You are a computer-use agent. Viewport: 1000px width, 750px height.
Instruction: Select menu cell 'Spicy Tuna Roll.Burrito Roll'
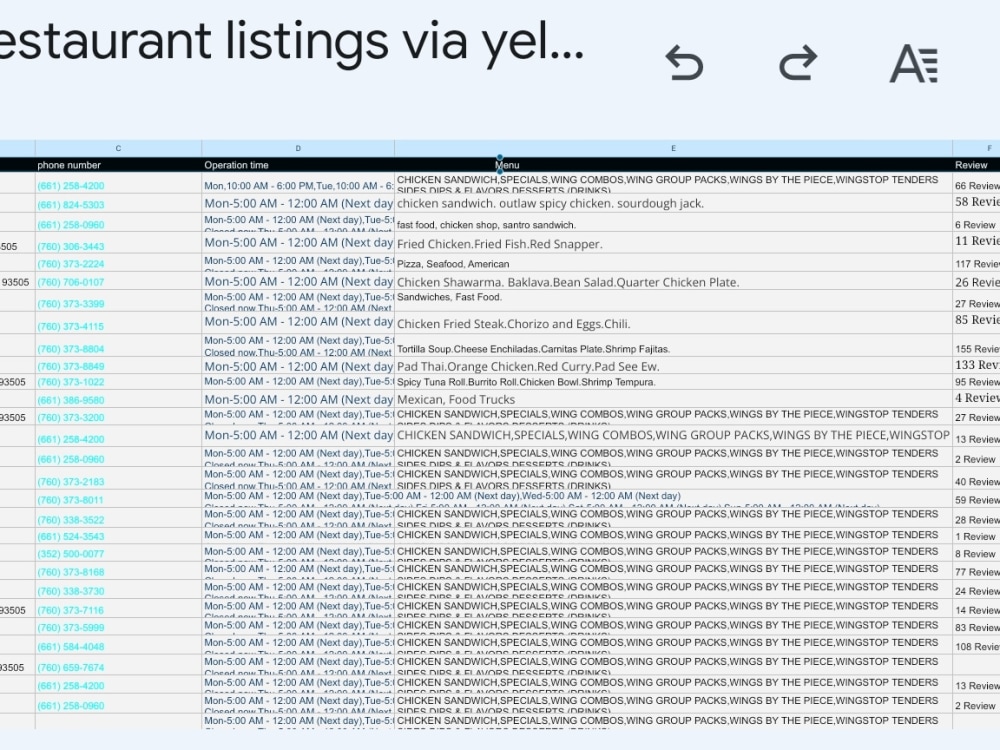click(x=673, y=382)
